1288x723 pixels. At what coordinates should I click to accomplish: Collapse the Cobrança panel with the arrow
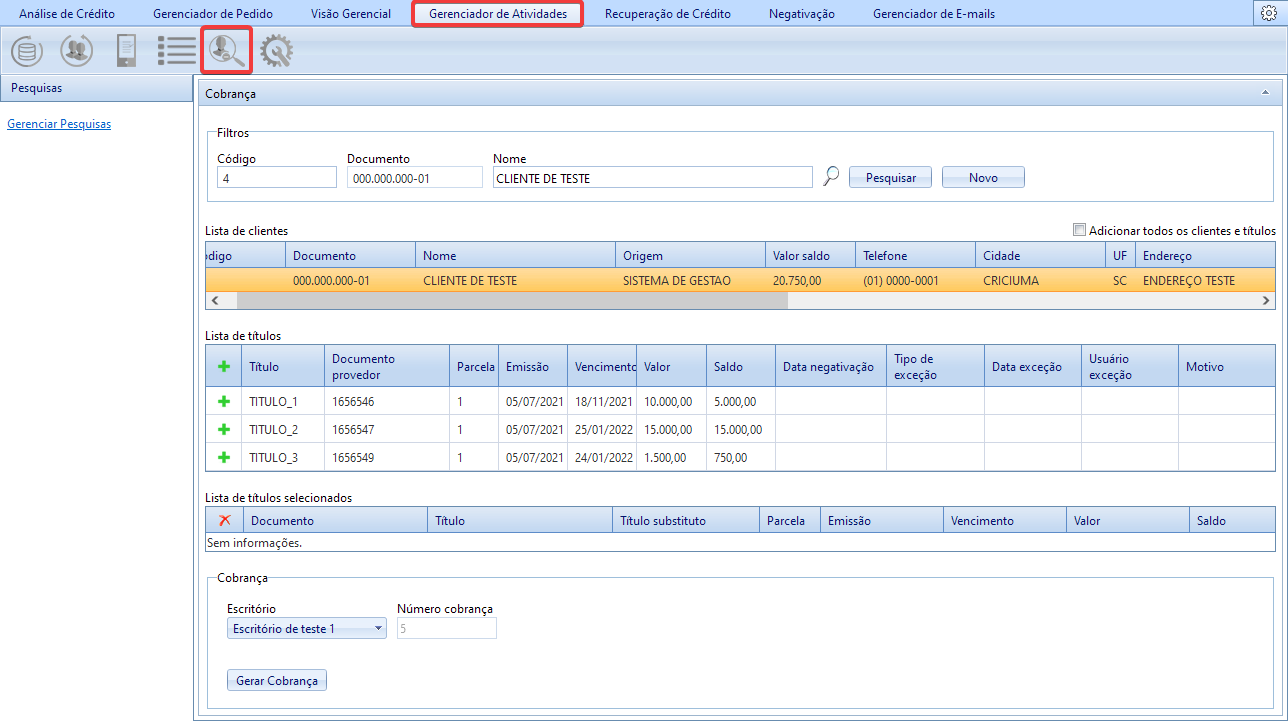[1265, 93]
